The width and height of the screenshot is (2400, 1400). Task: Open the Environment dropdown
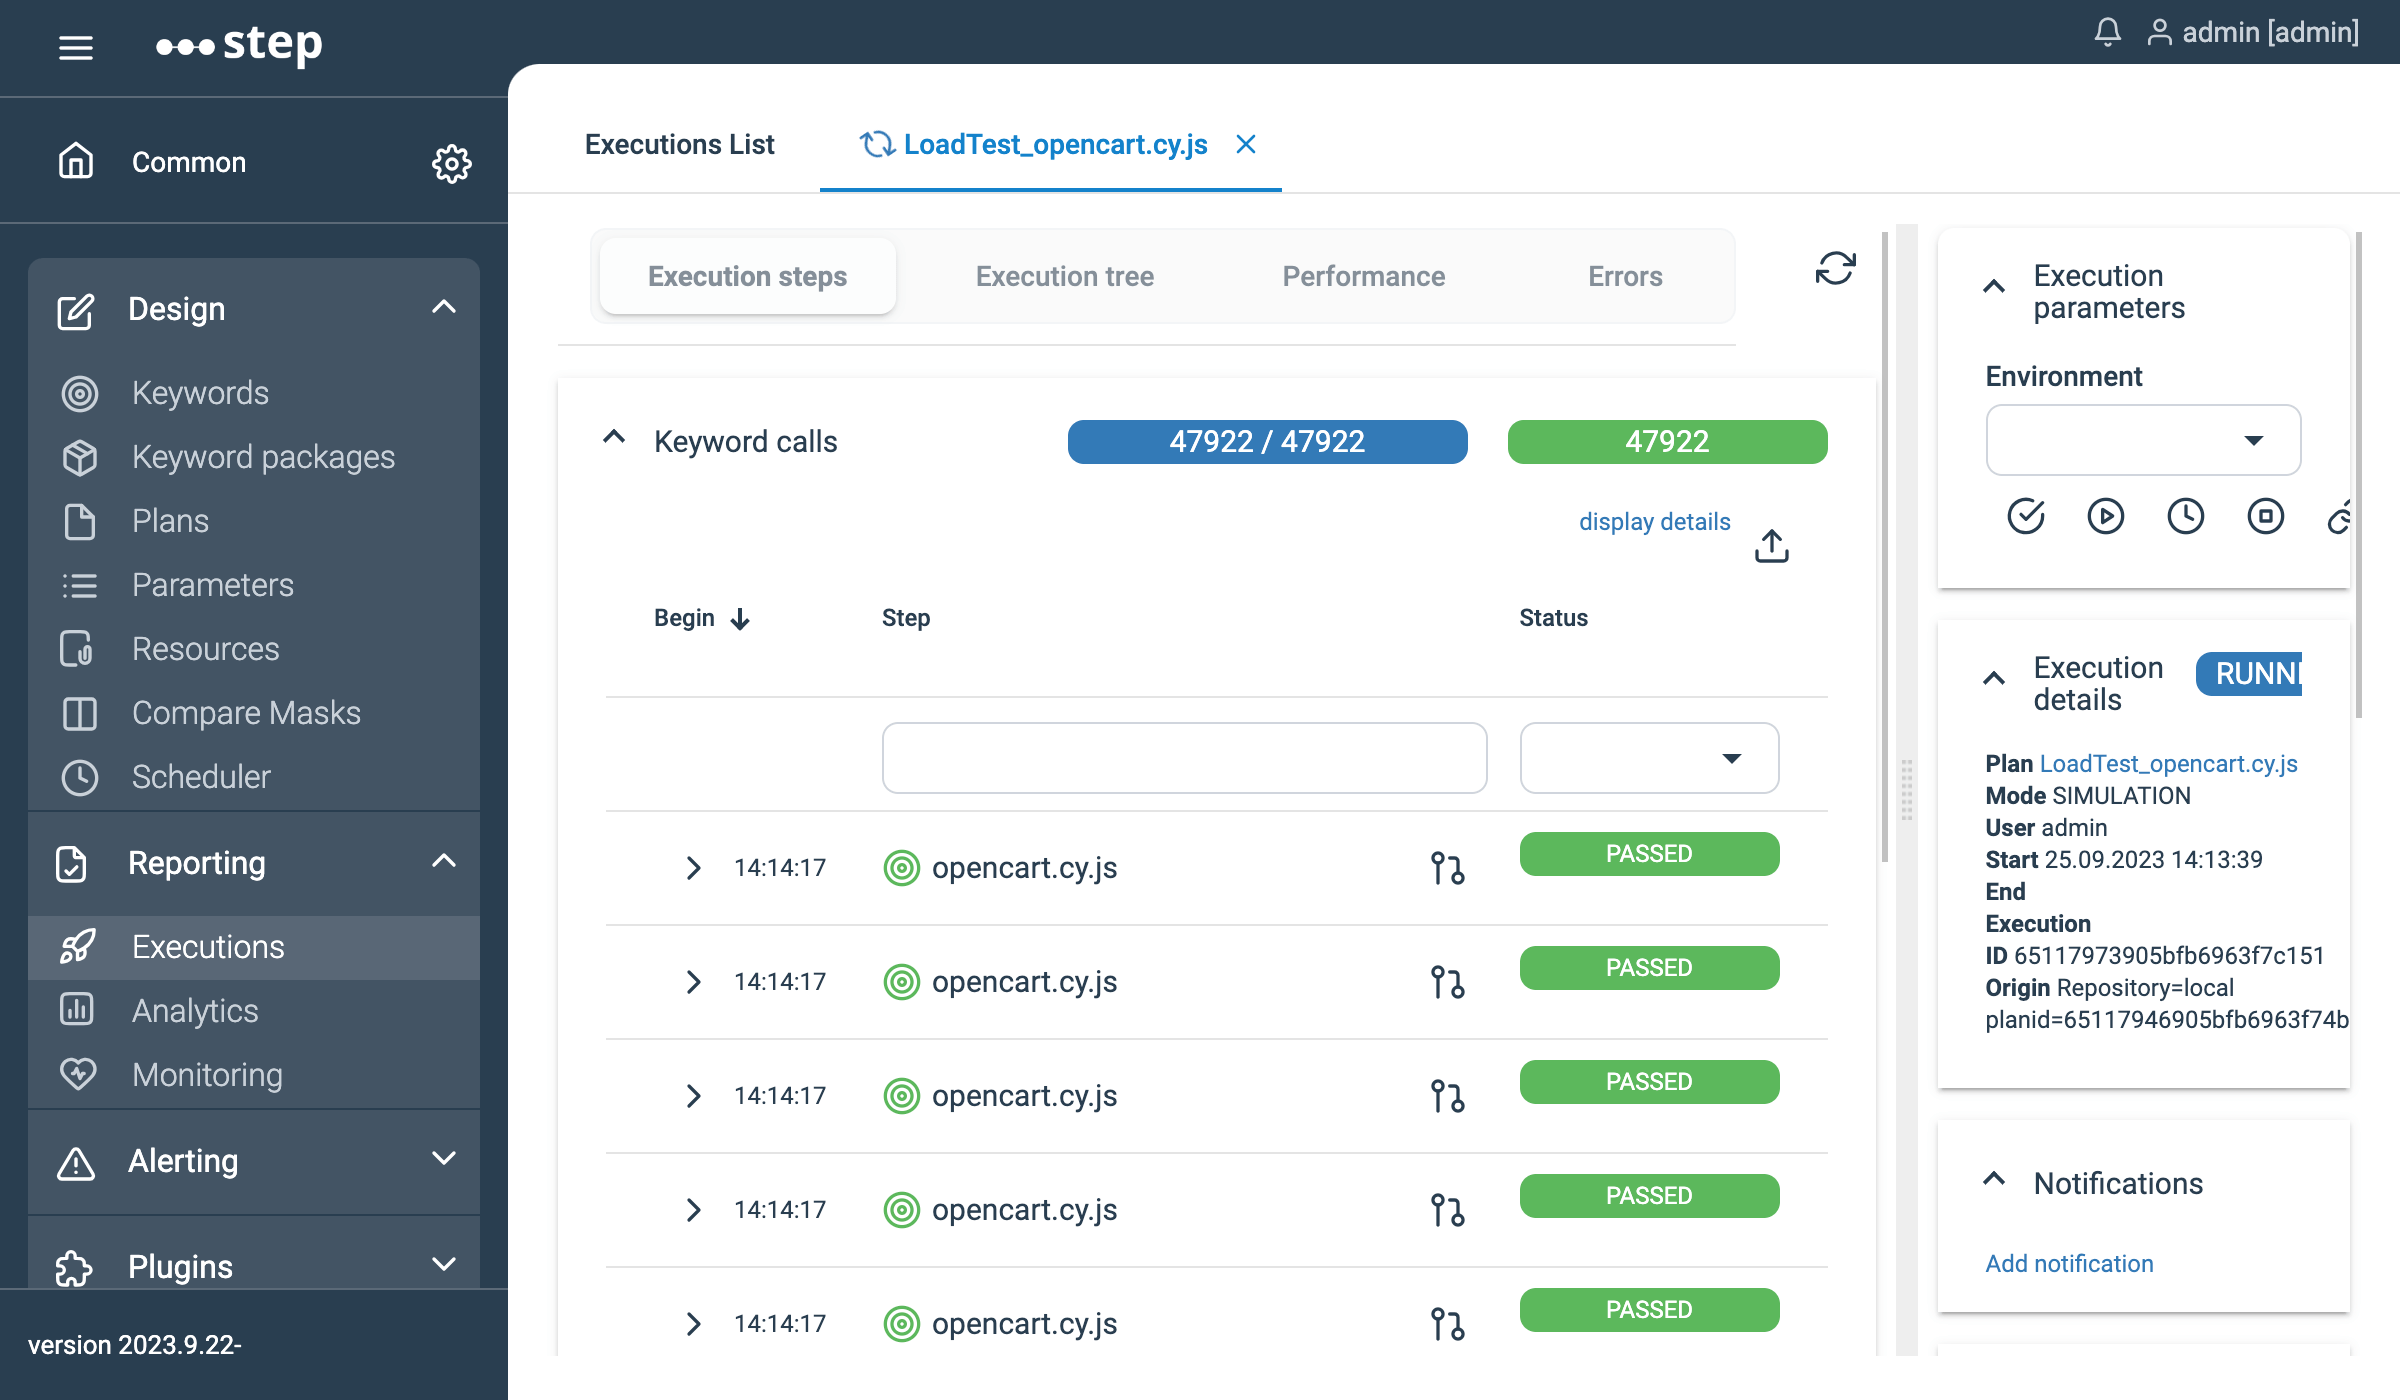(x=2143, y=440)
